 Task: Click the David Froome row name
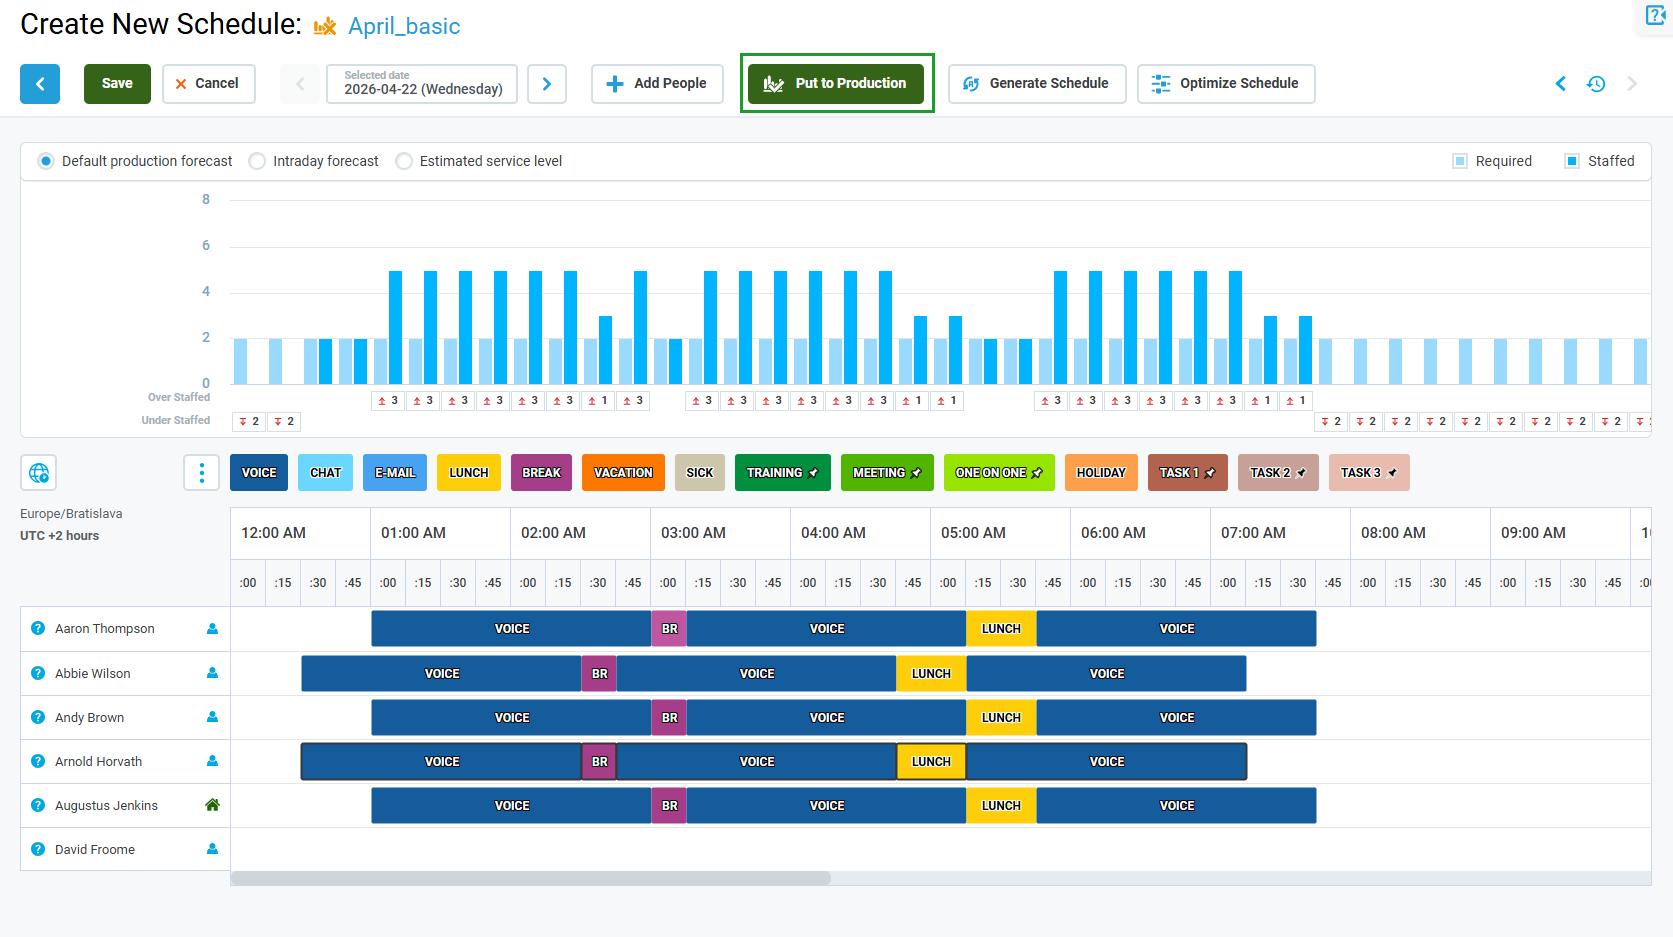[x=95, y=850]
